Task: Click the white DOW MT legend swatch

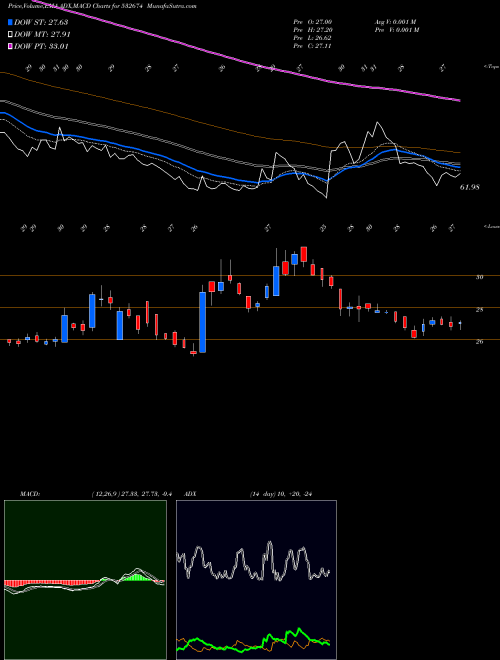Action: click(x=10, y=35)
